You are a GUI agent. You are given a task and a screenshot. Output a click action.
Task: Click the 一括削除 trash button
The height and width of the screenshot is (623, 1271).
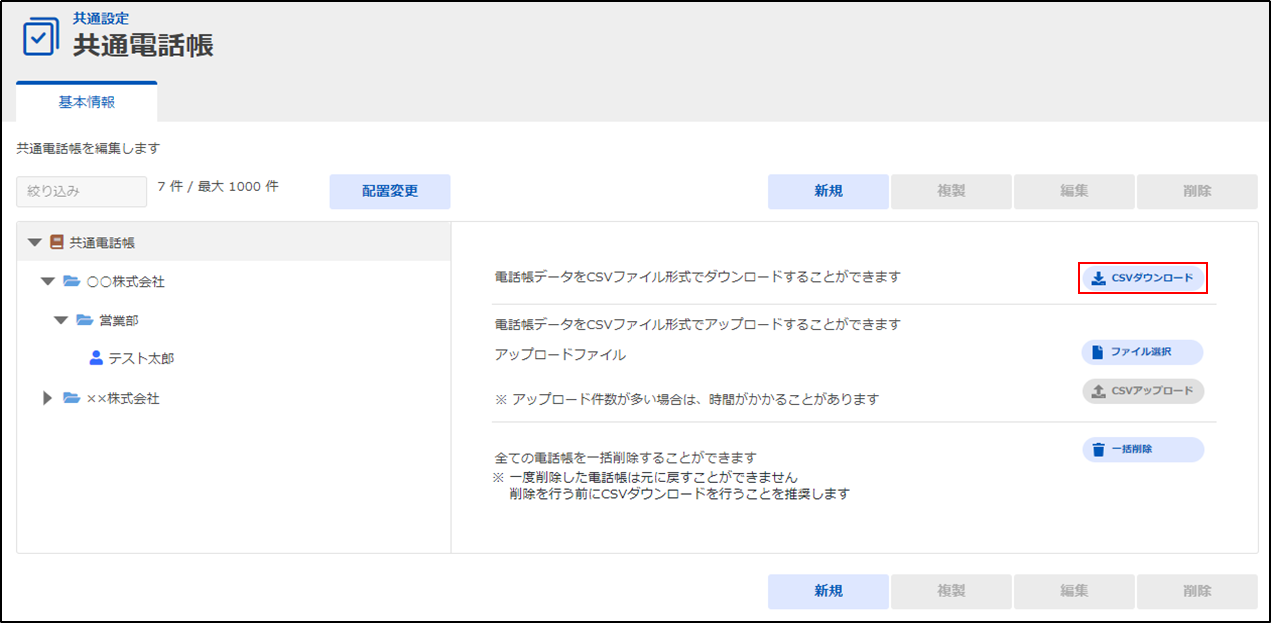click(x=1142, y=449)
